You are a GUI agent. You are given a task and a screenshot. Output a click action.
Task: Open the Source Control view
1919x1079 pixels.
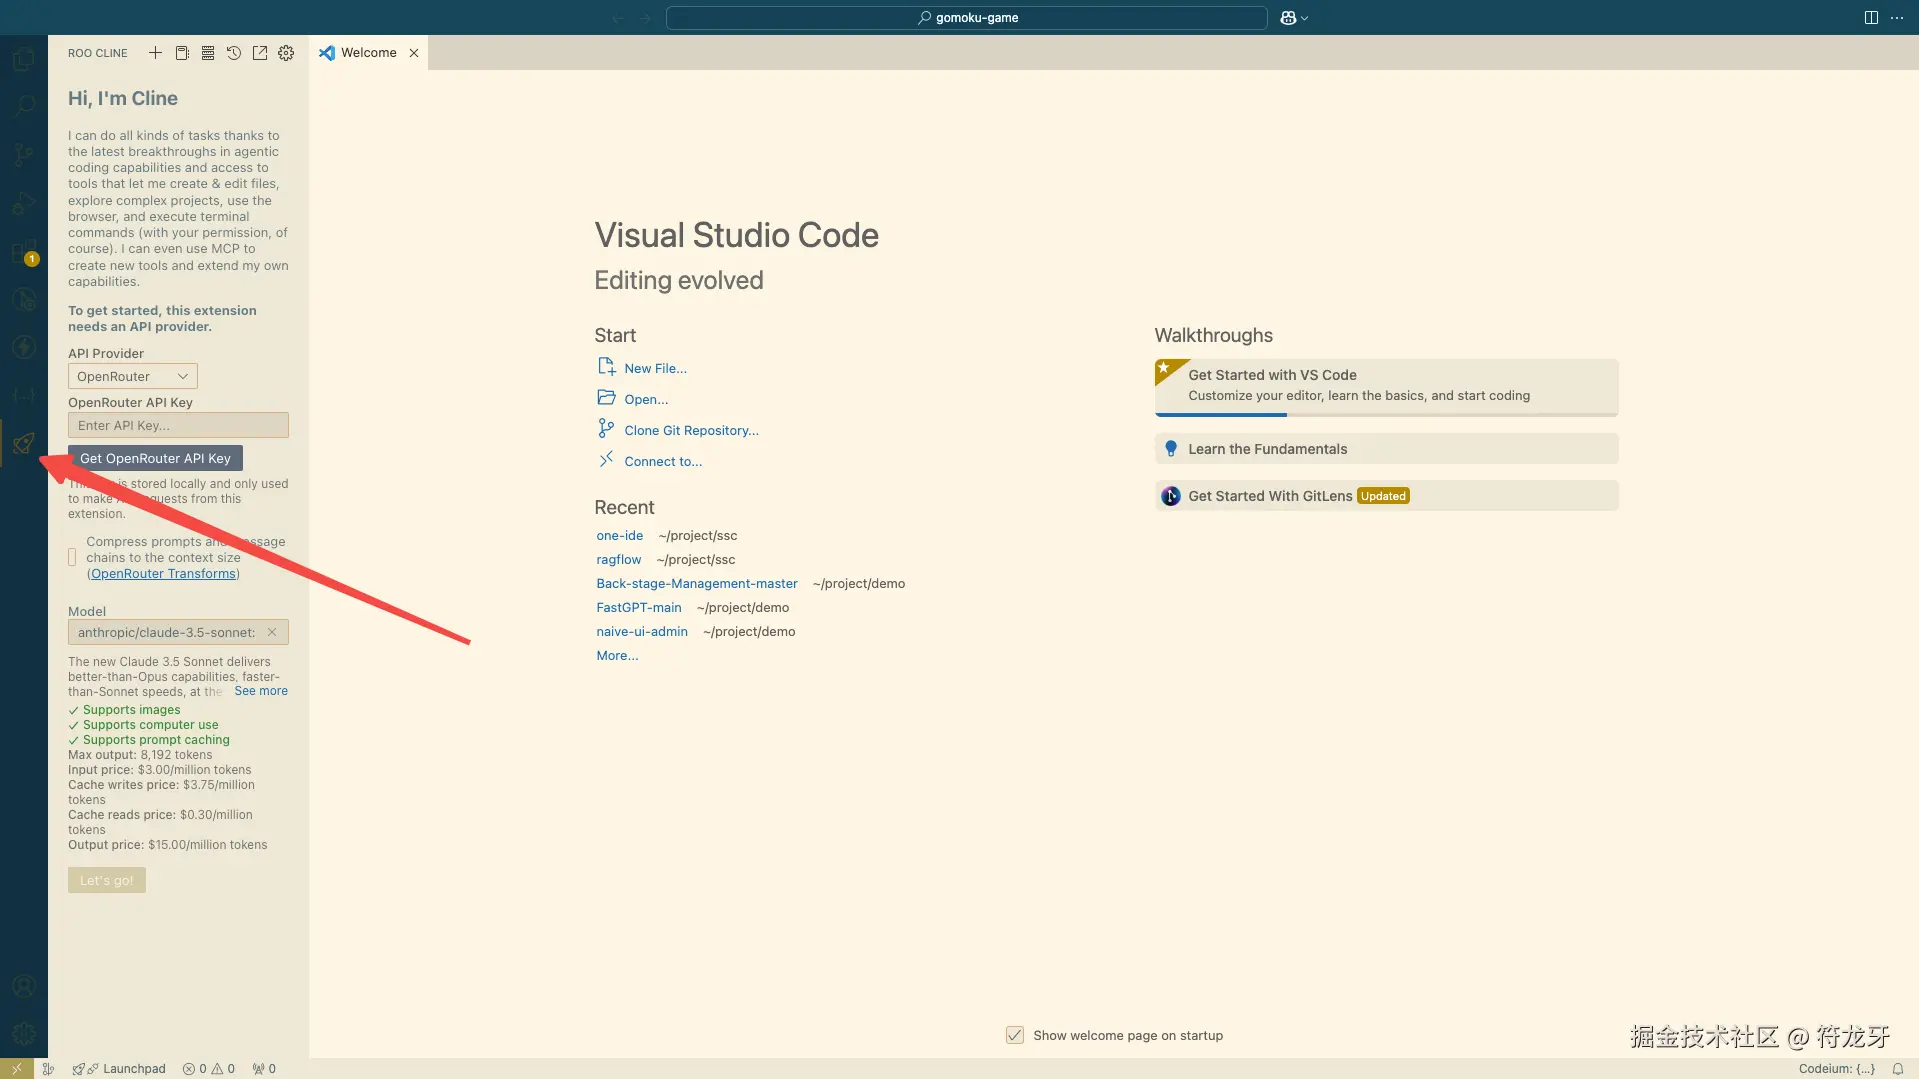coord(24,155)
